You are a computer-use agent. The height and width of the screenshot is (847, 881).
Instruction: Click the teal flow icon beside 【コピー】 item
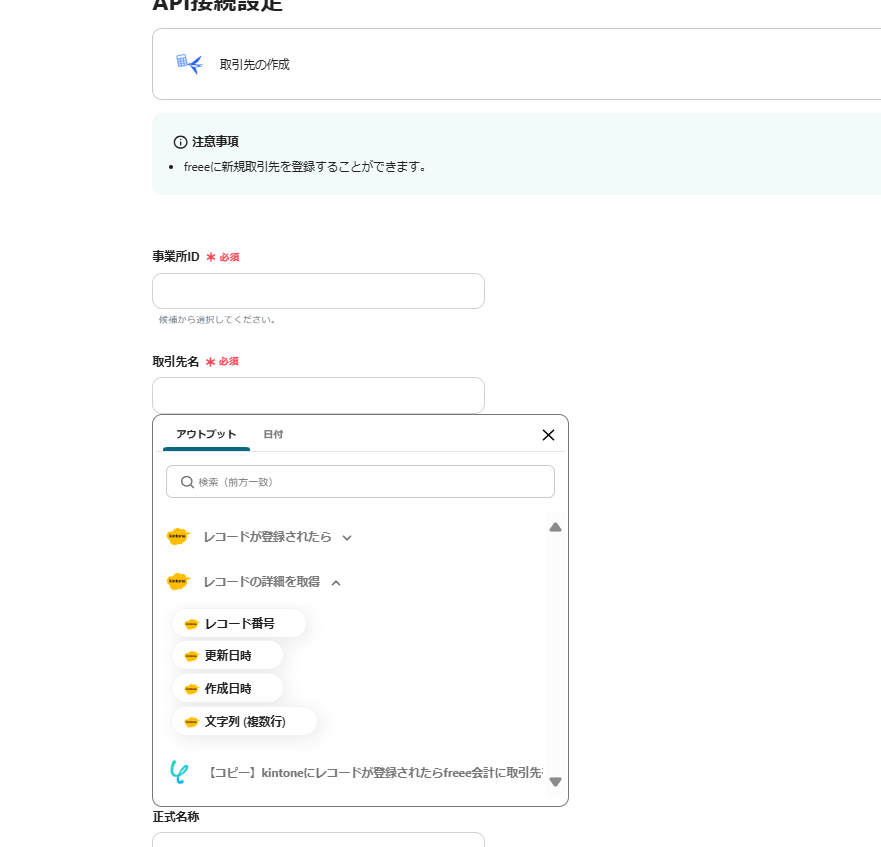point(179,772)
